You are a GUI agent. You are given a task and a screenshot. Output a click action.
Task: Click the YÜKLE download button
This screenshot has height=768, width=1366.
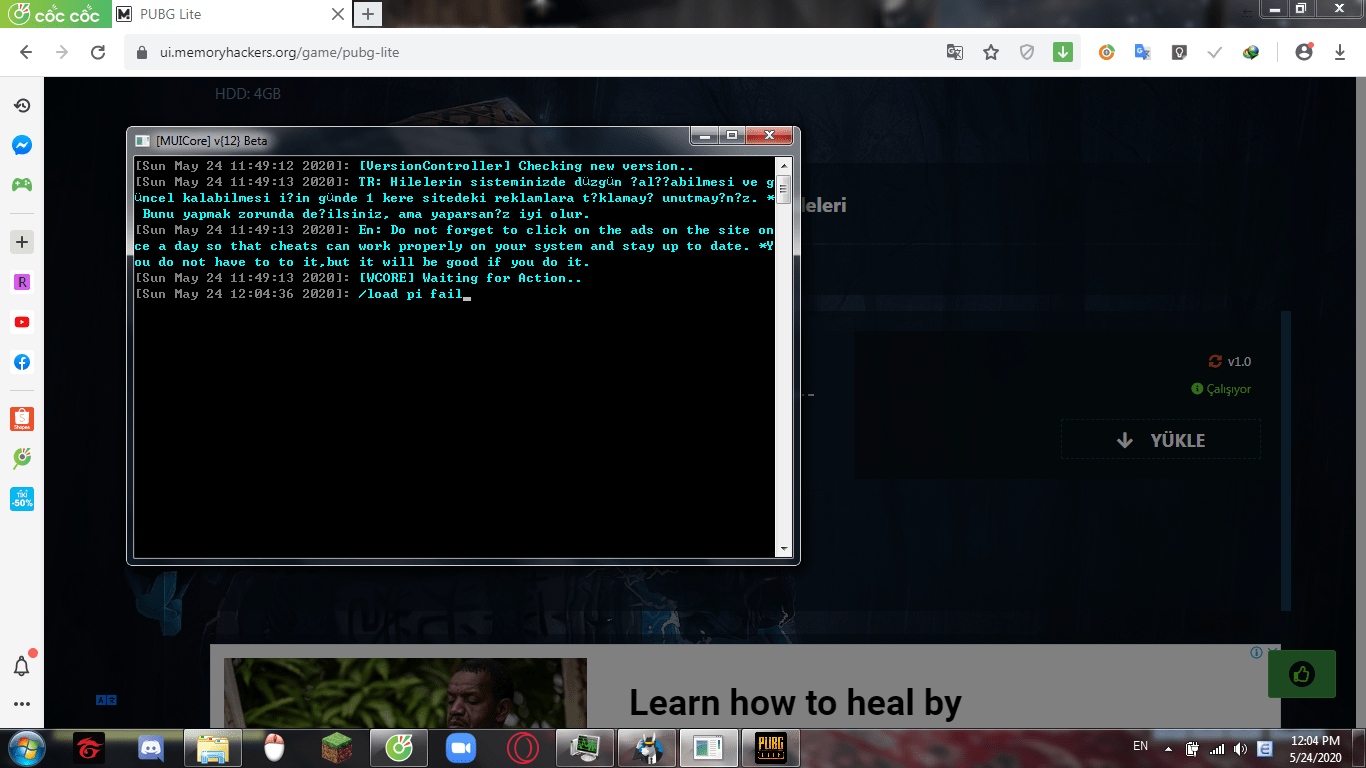[1160, 440]
